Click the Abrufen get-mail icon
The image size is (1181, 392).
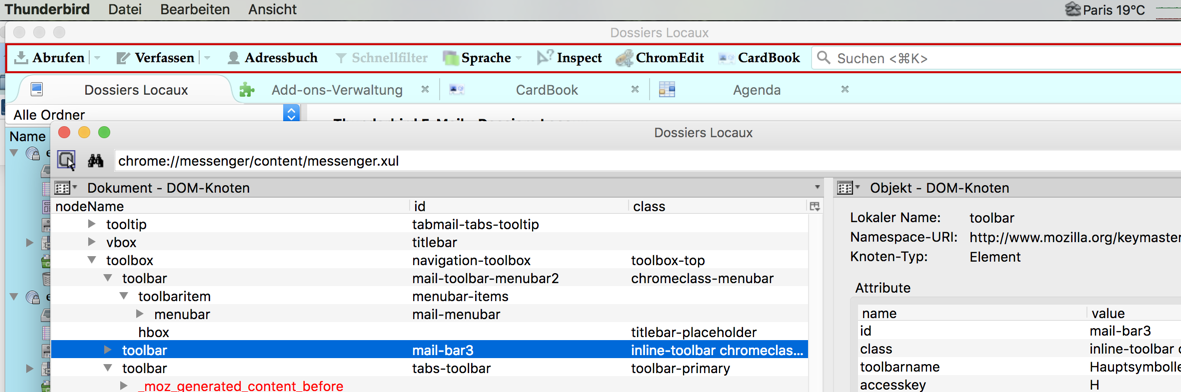(21, 57)
